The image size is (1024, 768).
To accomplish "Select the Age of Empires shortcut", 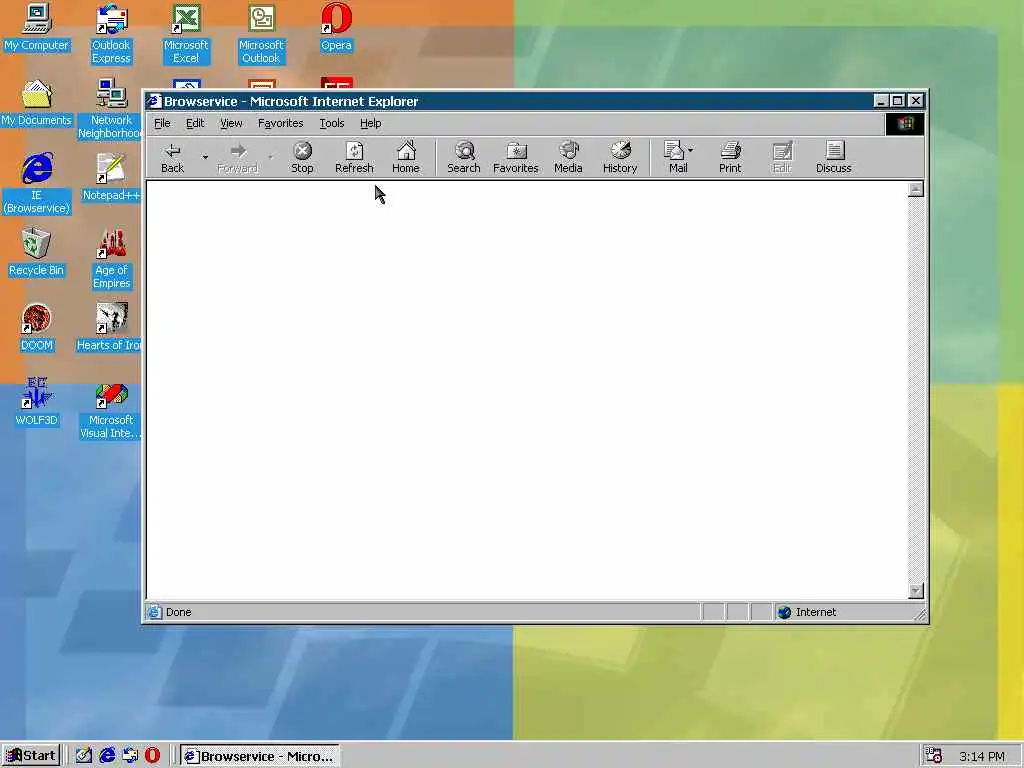I will [112, 259].
